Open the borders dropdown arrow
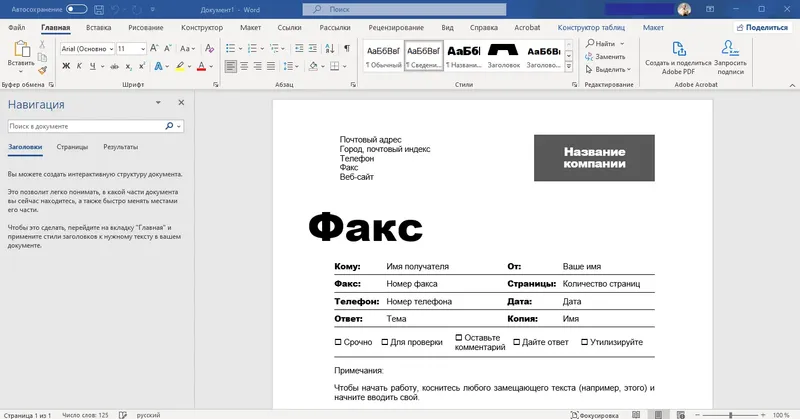The width and height of the screenshot is (800, 419). point(344,66)
